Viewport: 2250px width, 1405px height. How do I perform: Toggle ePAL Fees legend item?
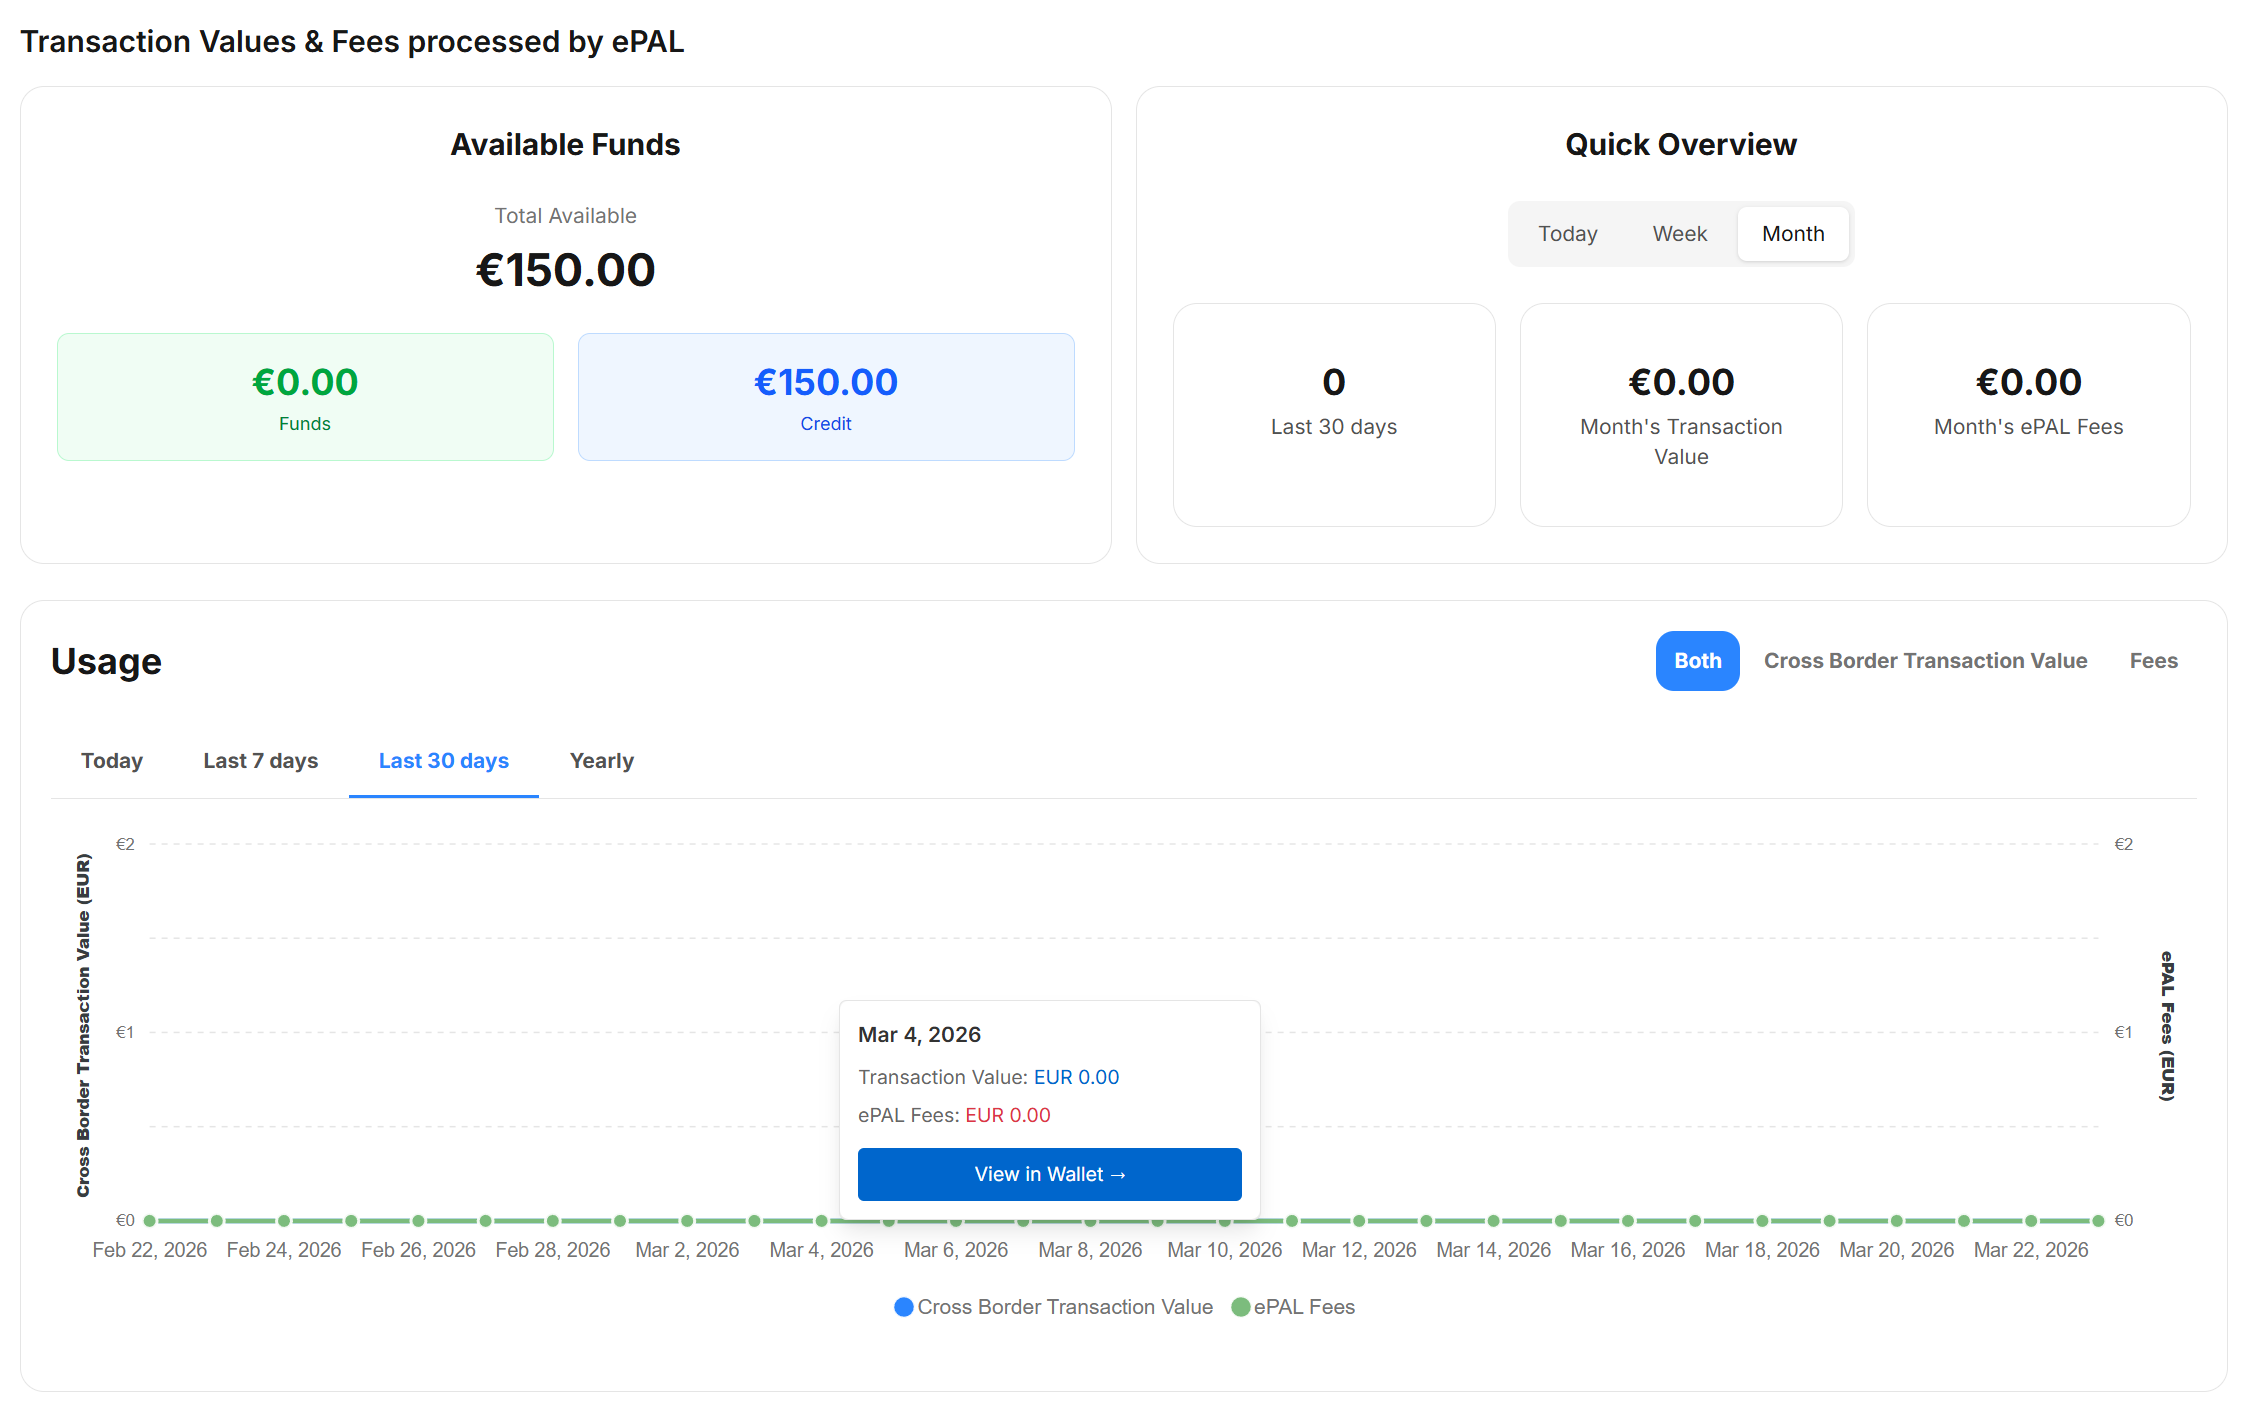click(x=1292, y=1307)
